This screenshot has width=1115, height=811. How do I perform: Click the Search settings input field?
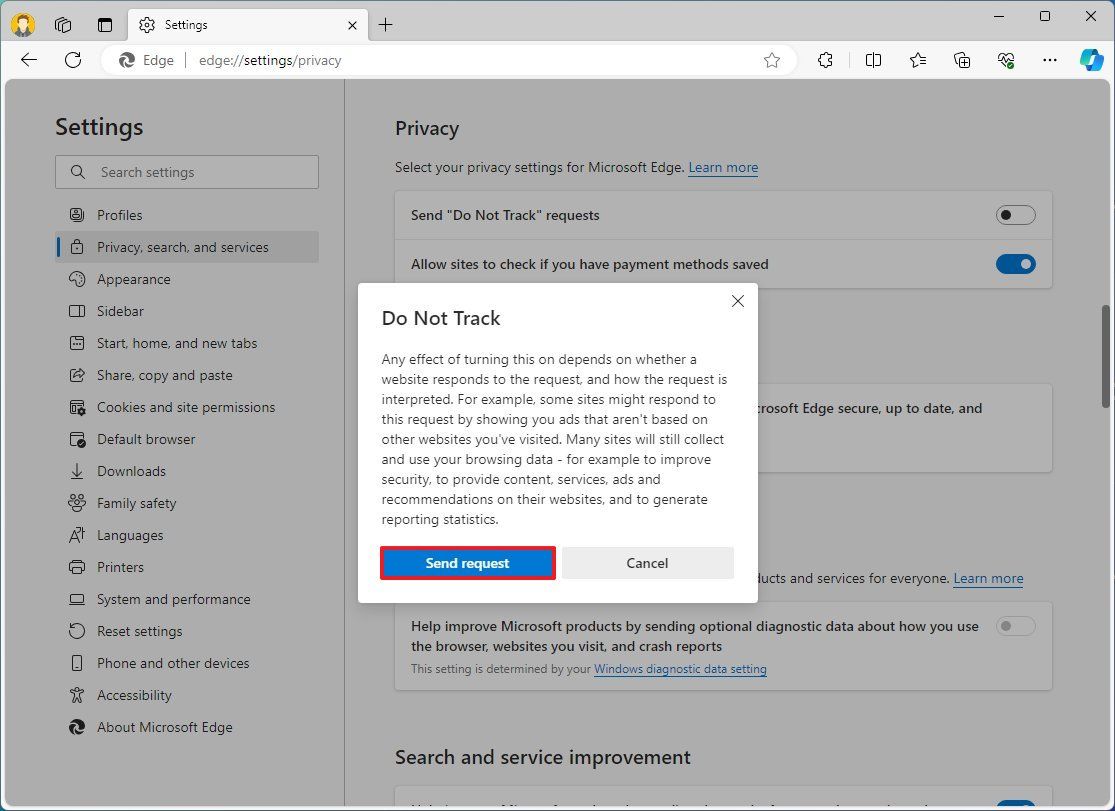coord(186,171)
